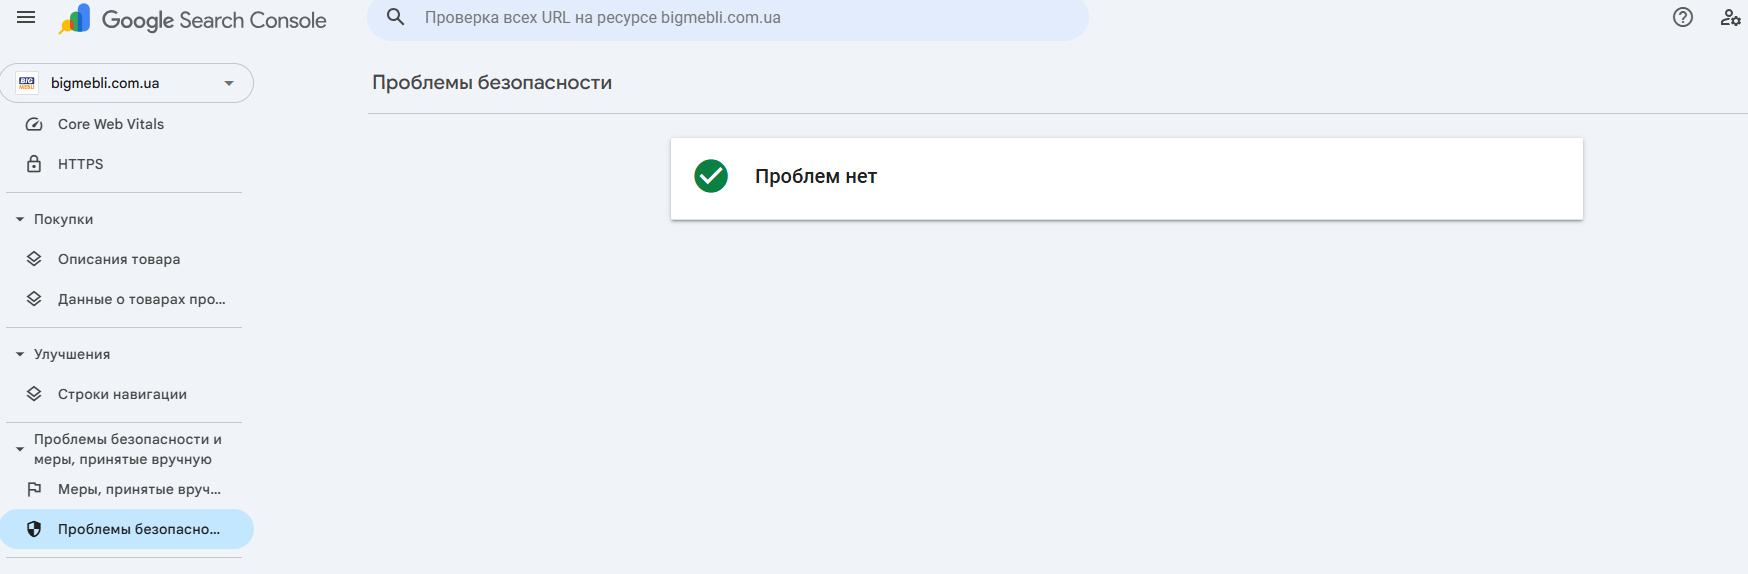
Task: Click the search magnifier icon
Action: 396,18
